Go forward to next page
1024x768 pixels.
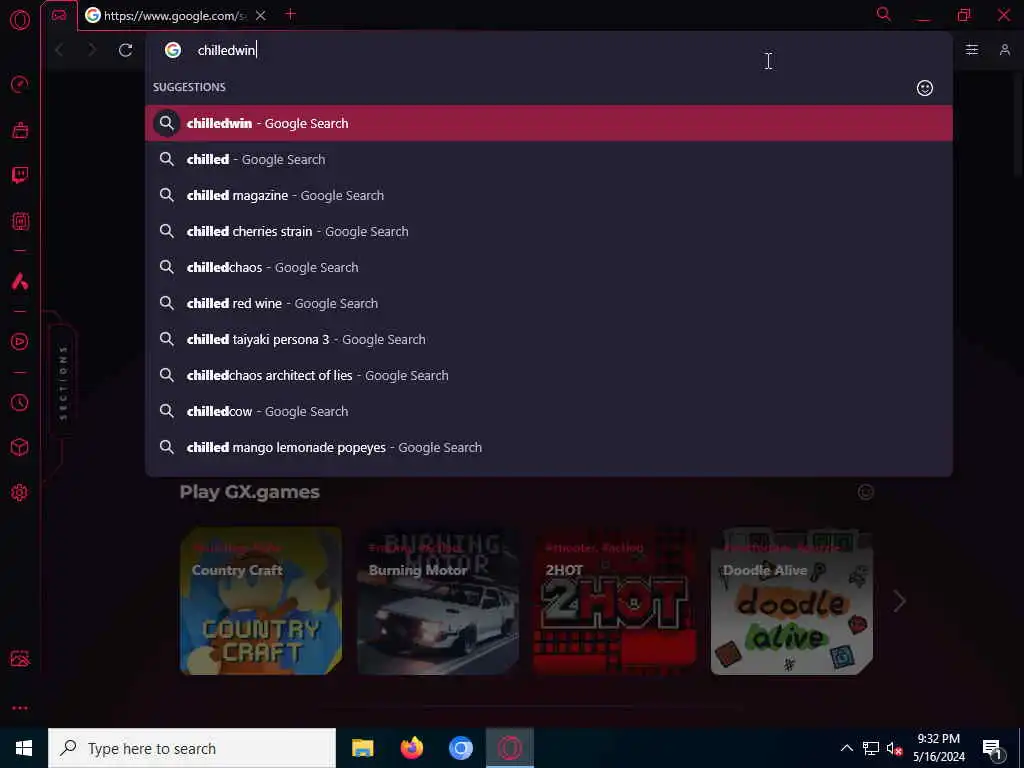pos(92,50)
